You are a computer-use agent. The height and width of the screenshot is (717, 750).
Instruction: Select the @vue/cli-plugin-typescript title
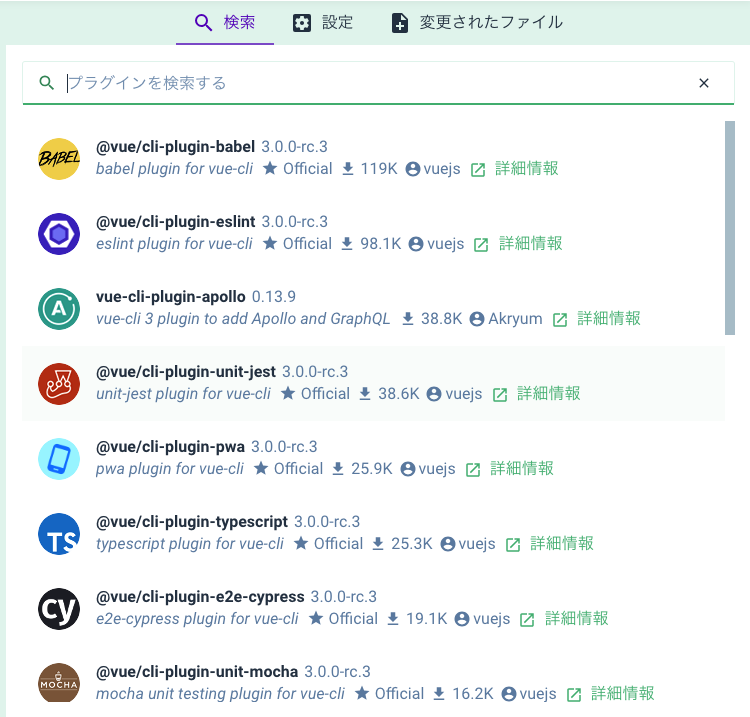click(192, 522)
